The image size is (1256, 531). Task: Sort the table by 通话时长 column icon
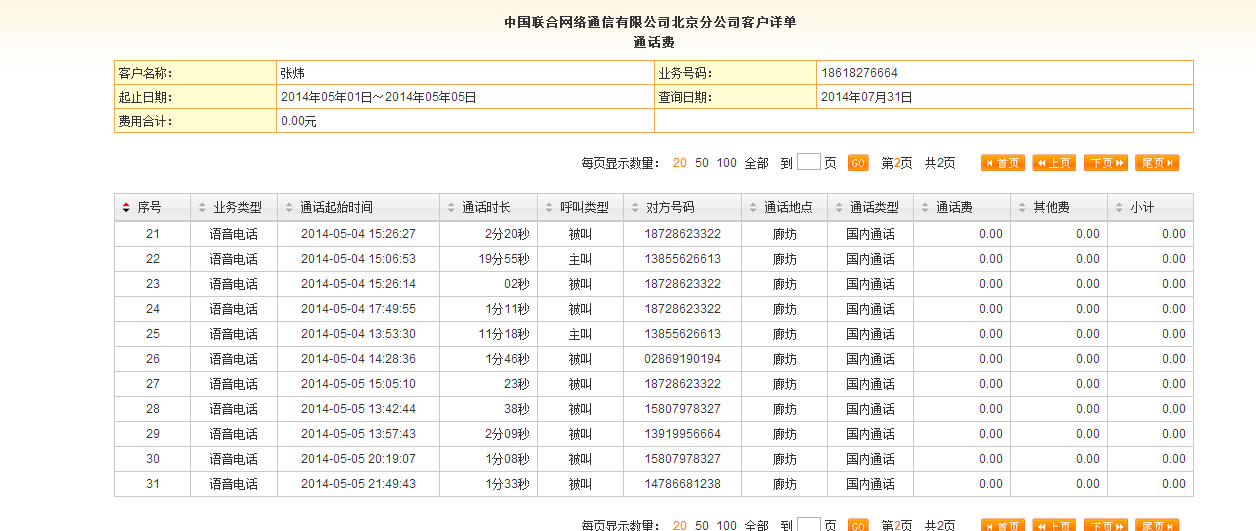[451, 208]
